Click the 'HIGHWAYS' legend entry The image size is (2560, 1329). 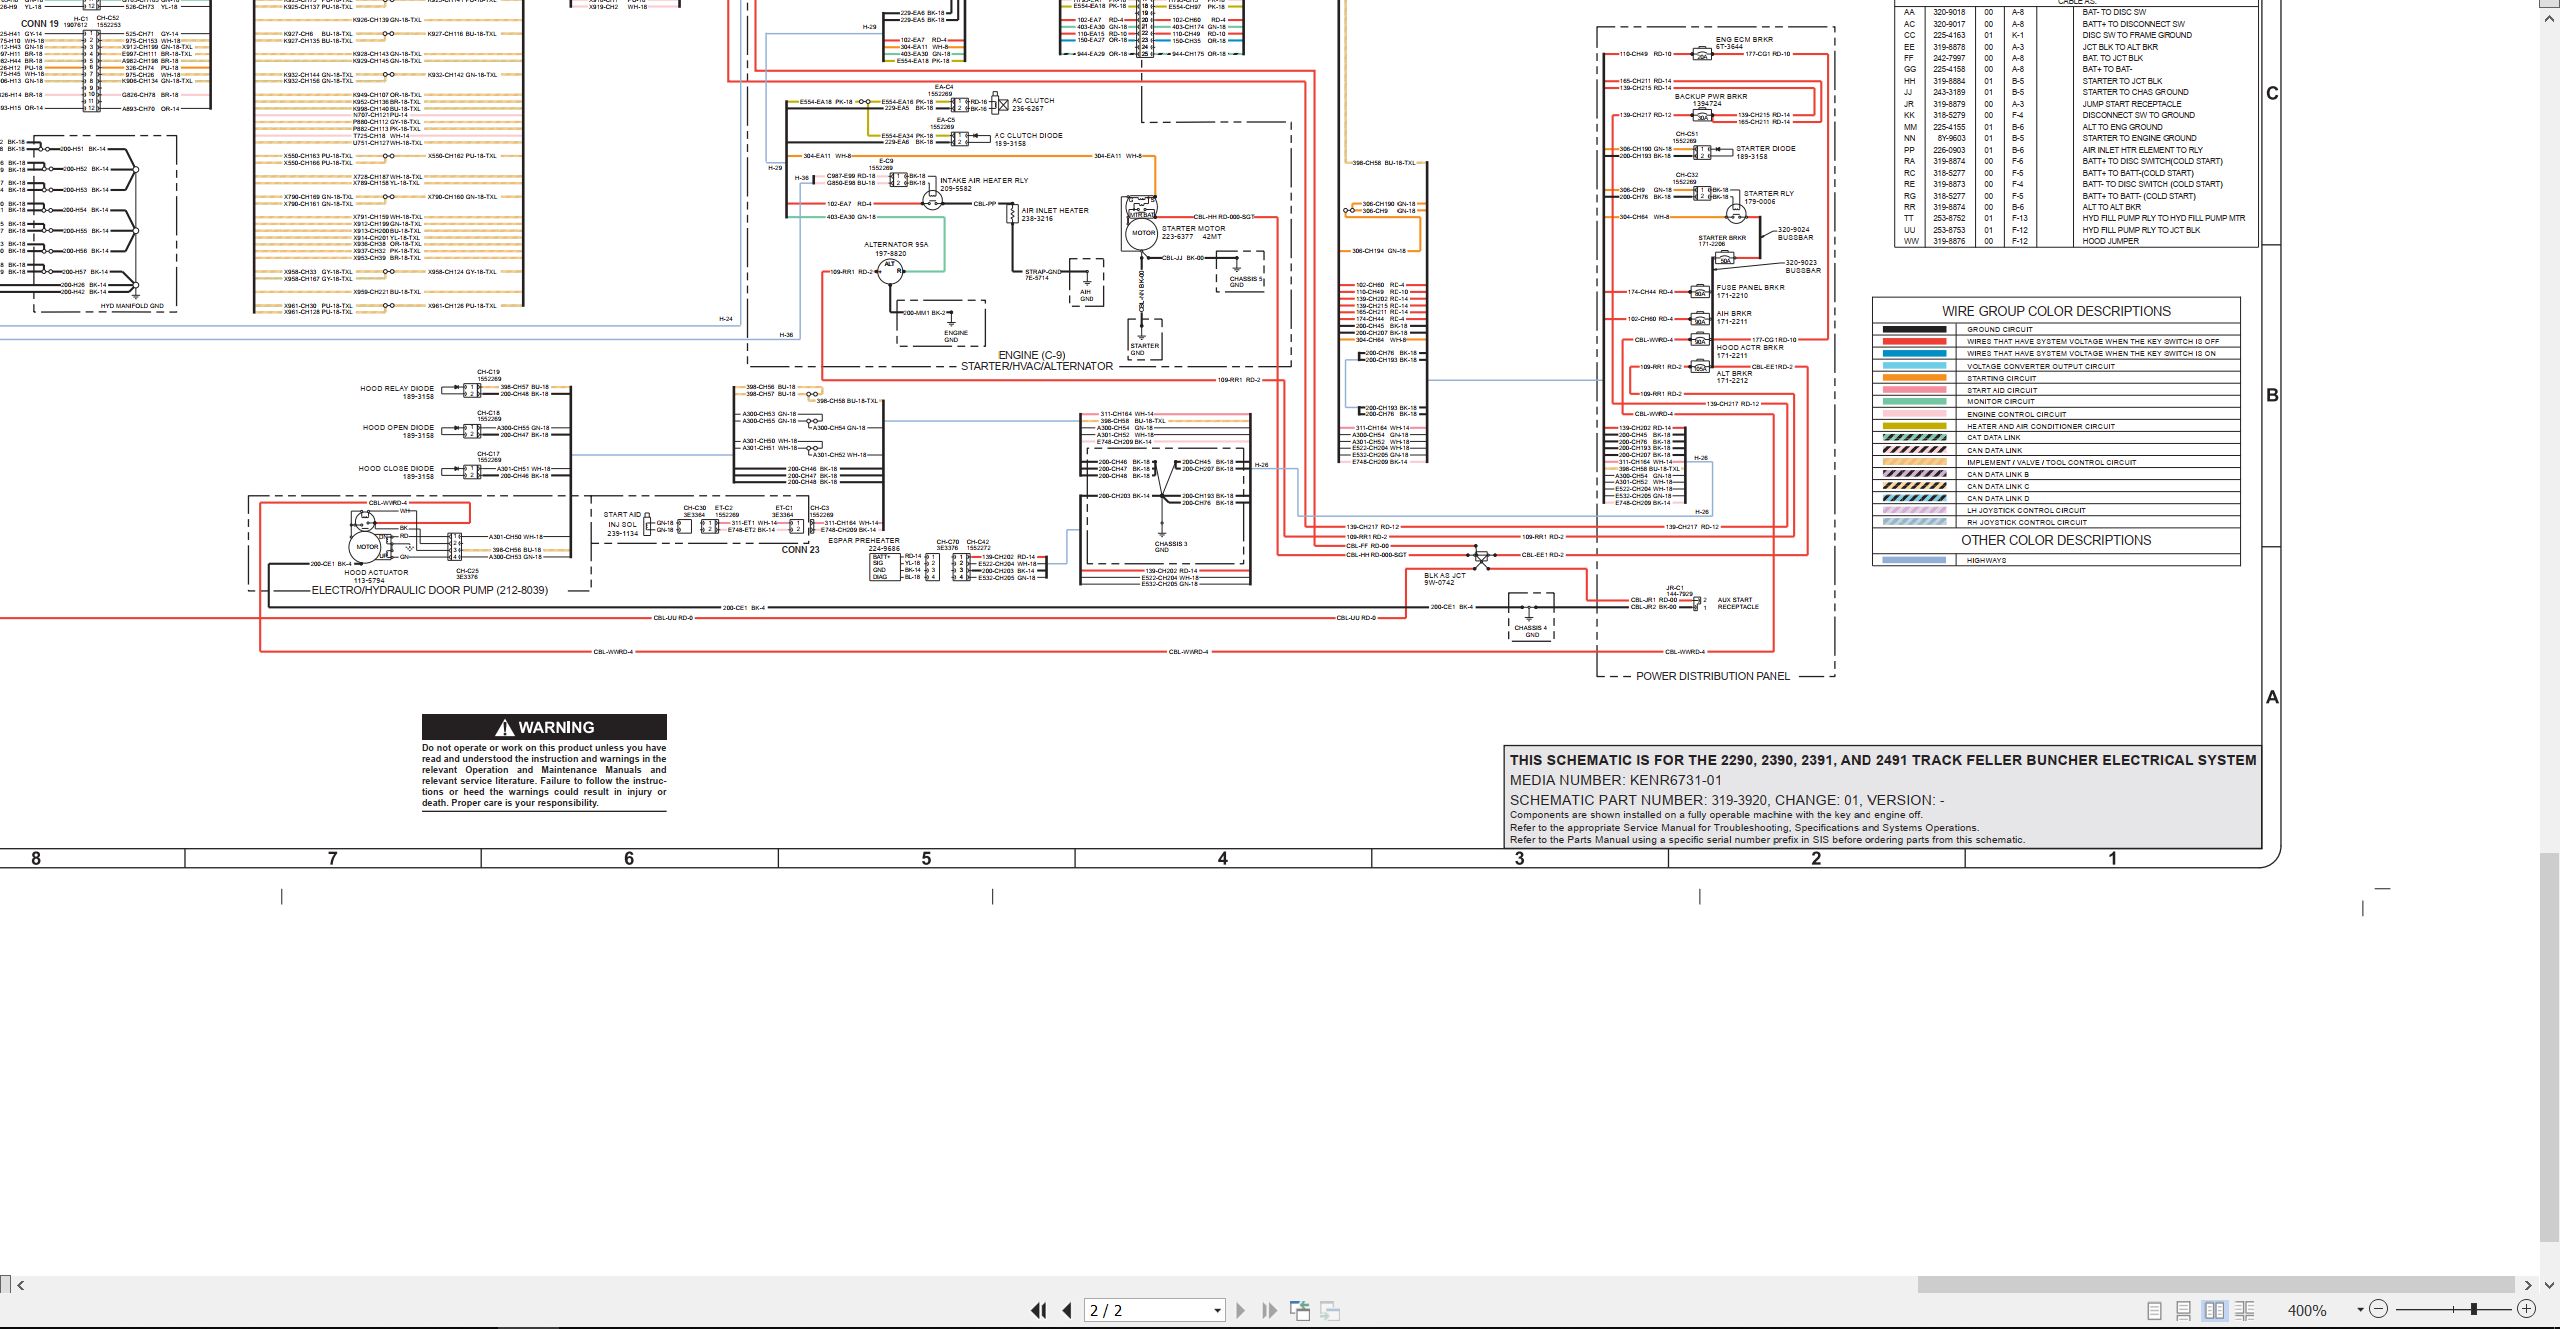tap(1986, 560)
